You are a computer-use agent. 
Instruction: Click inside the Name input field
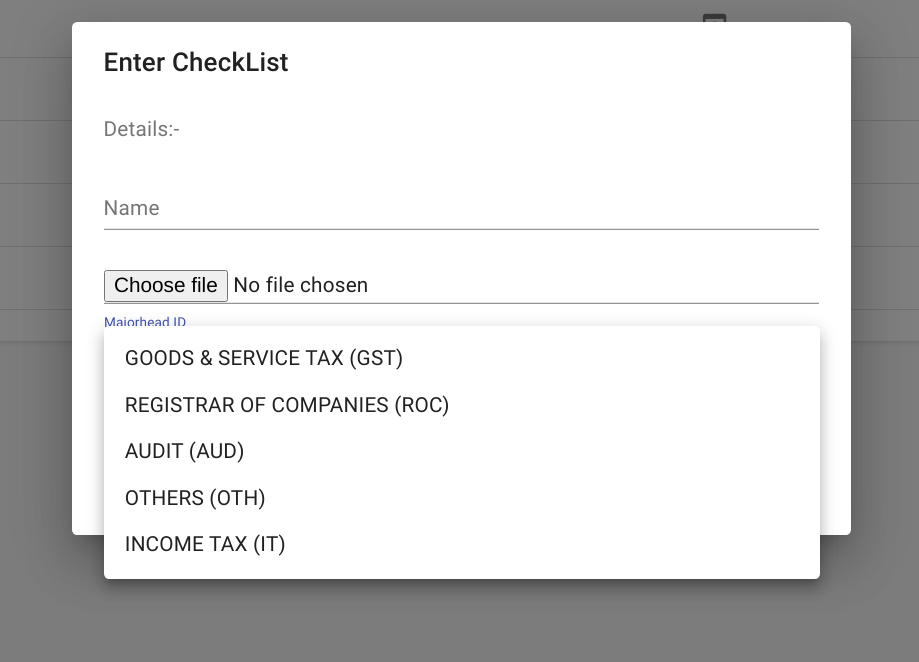point(400,210)
